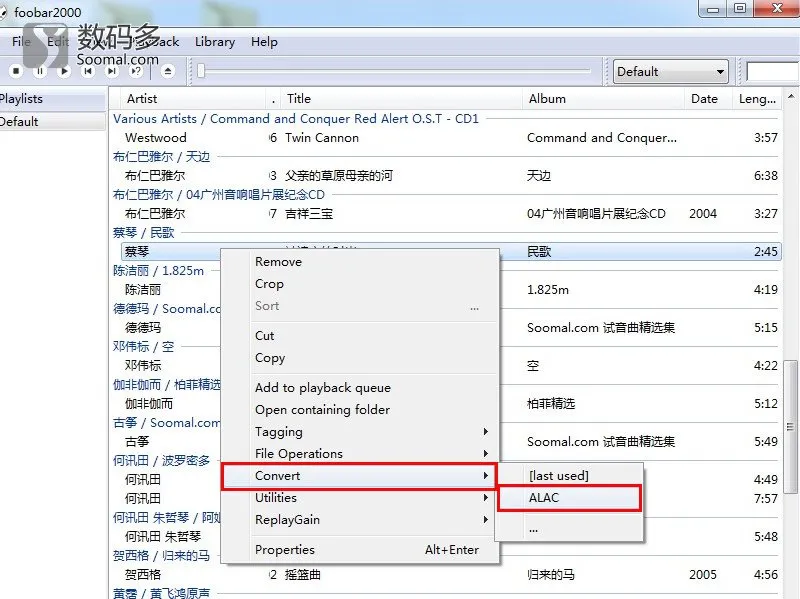Skip to previous track button

click(88, 71)
